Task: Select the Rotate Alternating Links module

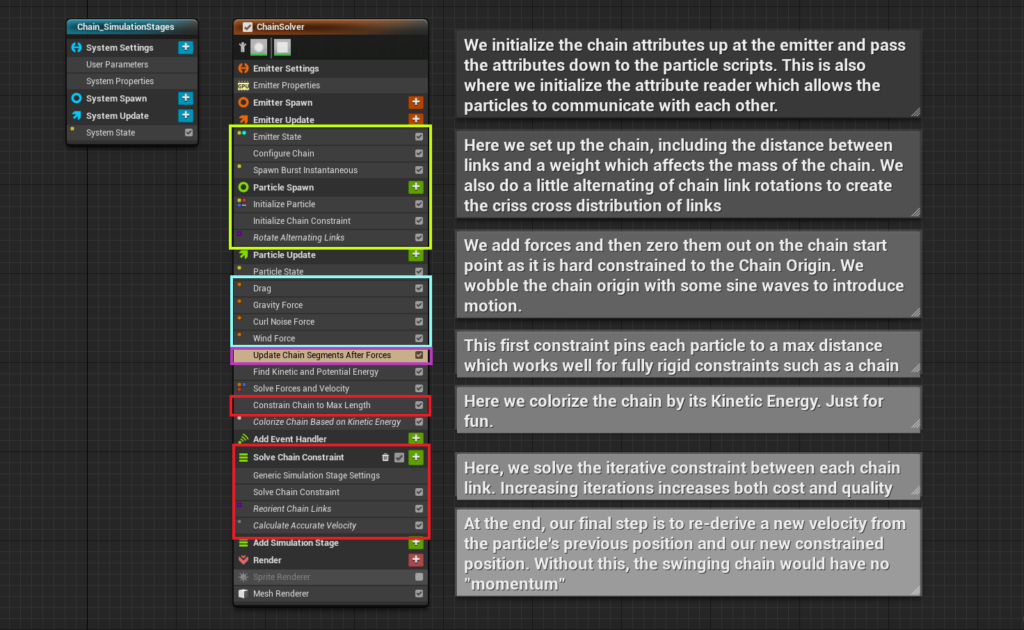Action: click(x=330, y=238)
